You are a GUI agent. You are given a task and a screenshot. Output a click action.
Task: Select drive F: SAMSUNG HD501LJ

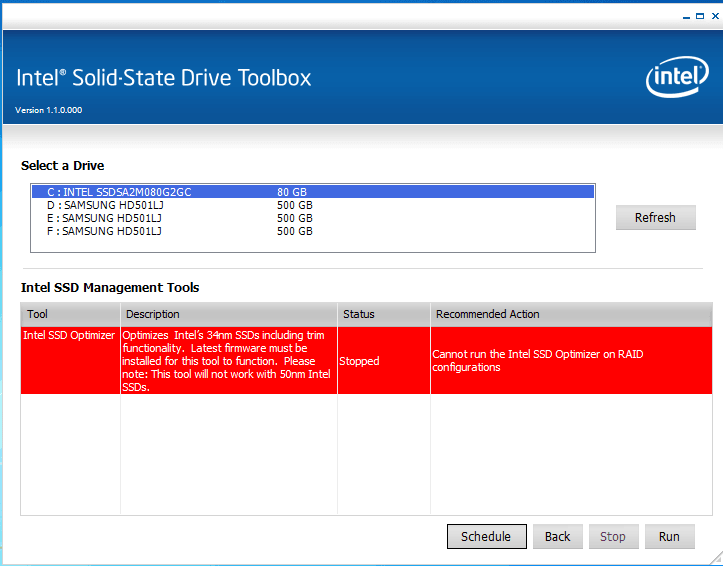pos(313,231)
